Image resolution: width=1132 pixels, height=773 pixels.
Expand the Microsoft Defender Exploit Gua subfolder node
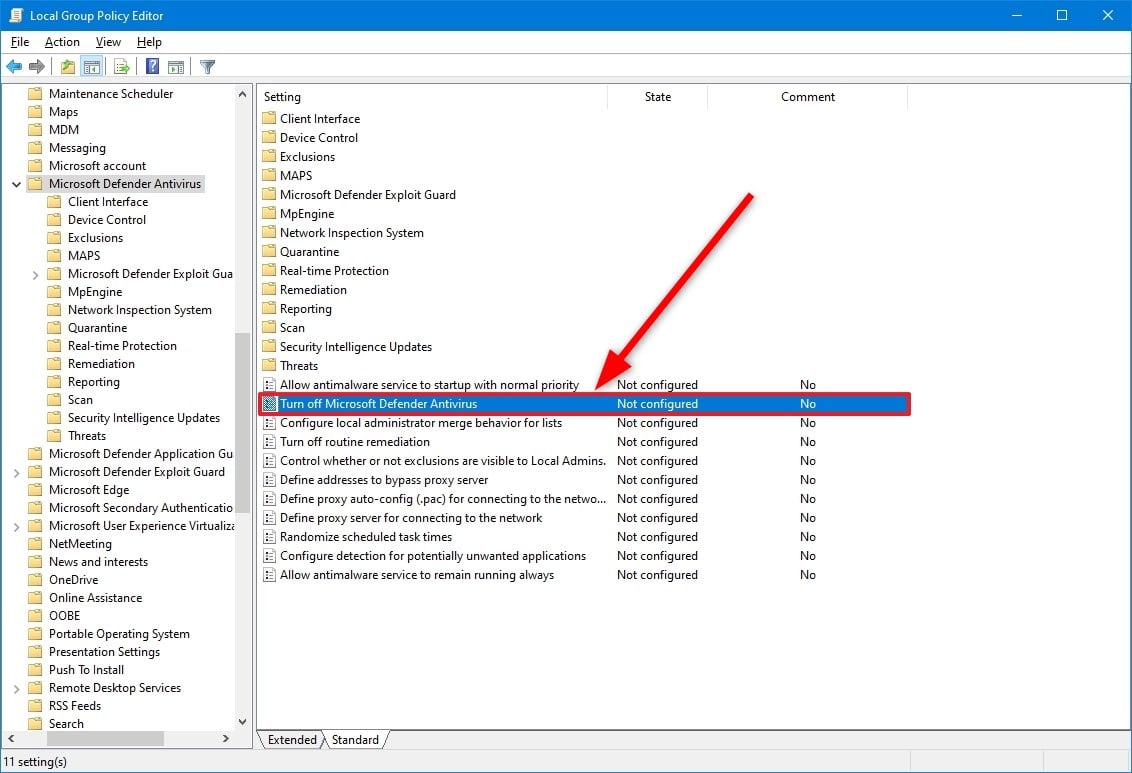pos(35,274)
